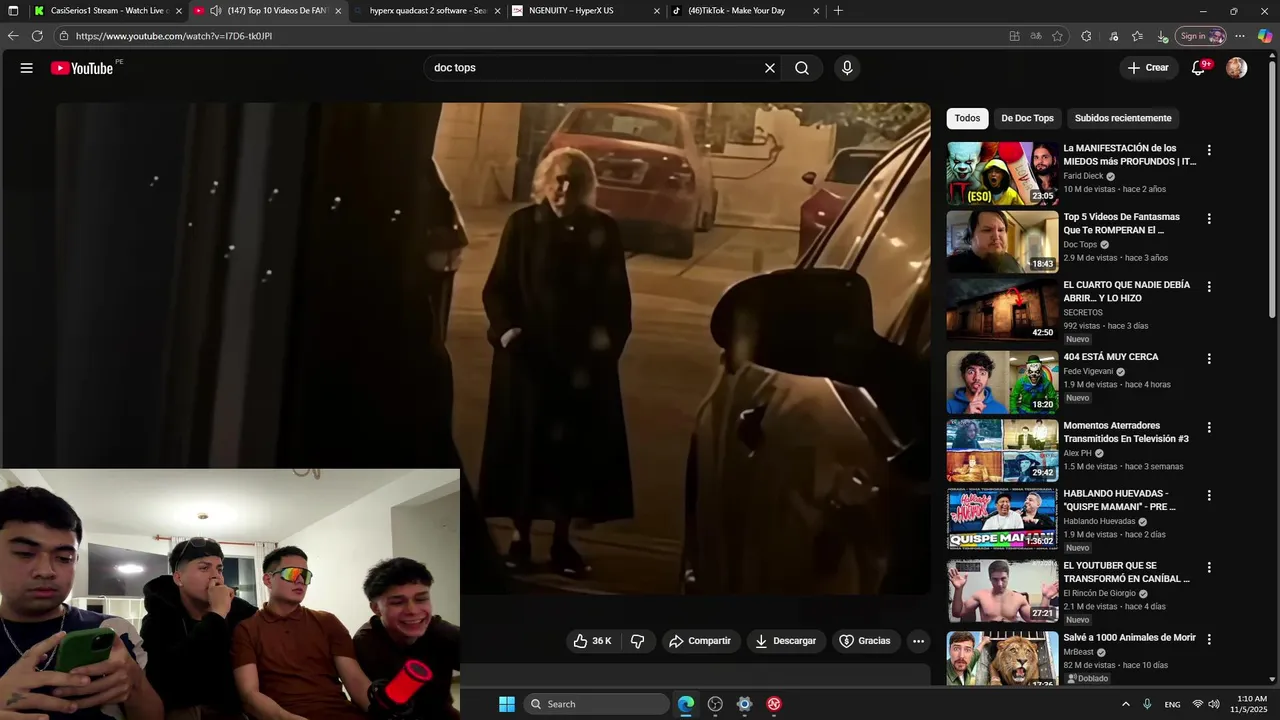The width and height of the screenshot is (1280, 720).
Task: Select the 'Todos' filter chip
Action: coord(967,118)
